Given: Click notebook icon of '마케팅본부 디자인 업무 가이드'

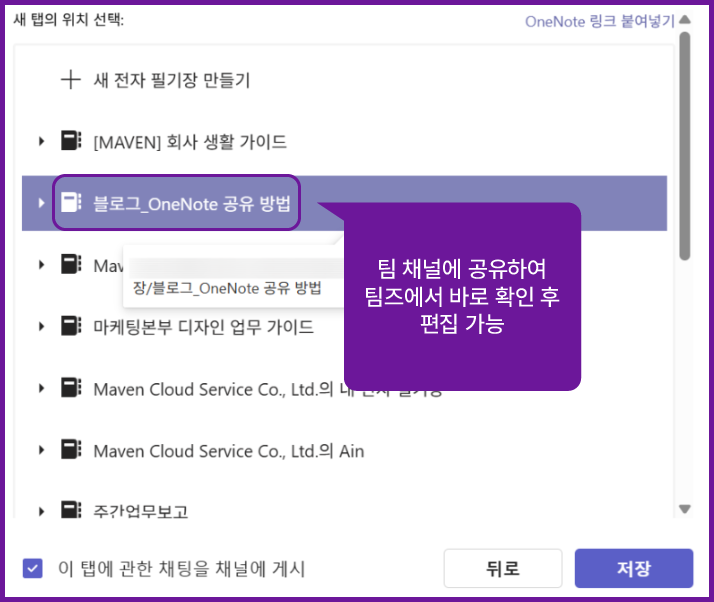Looking at the screenshot, I should coord(71,326).
